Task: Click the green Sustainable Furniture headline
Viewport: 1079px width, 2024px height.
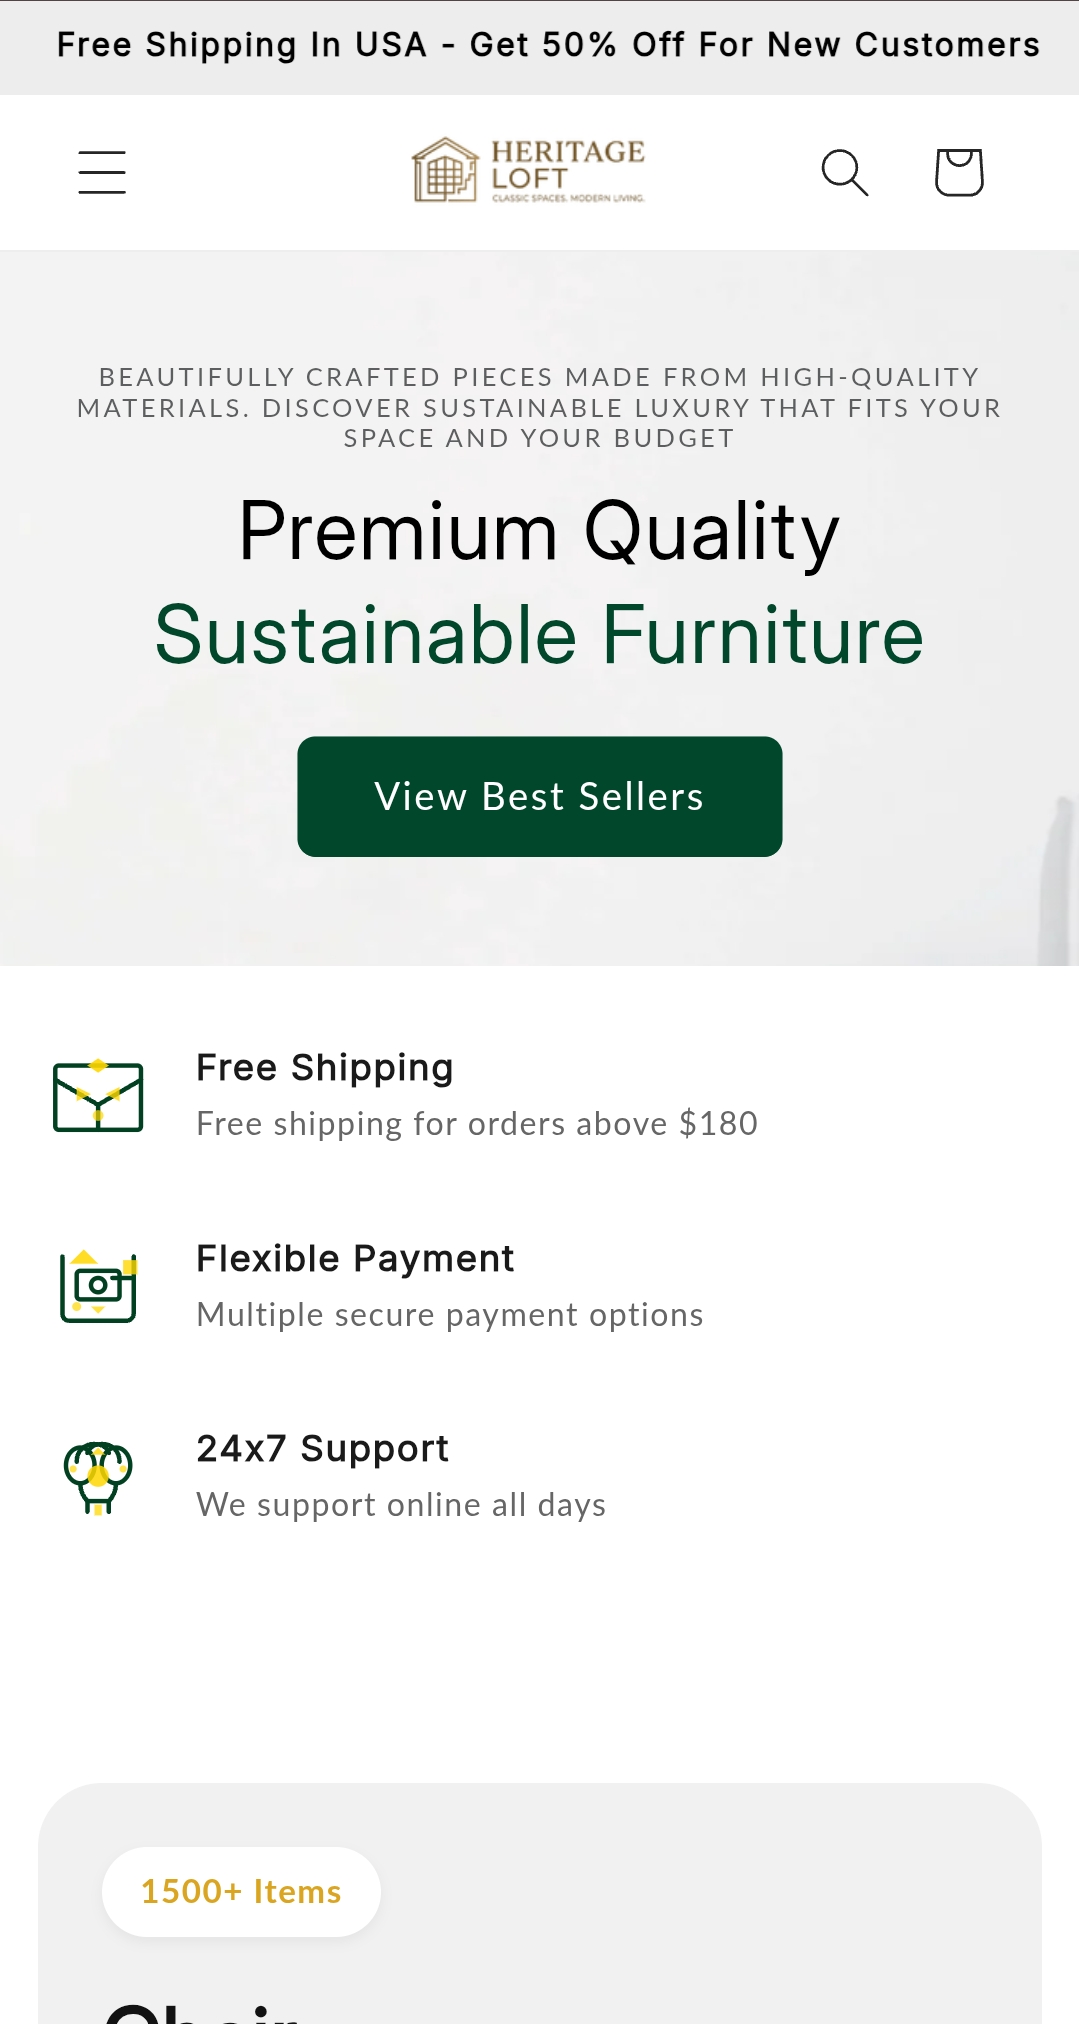Action: click(539, 635)
